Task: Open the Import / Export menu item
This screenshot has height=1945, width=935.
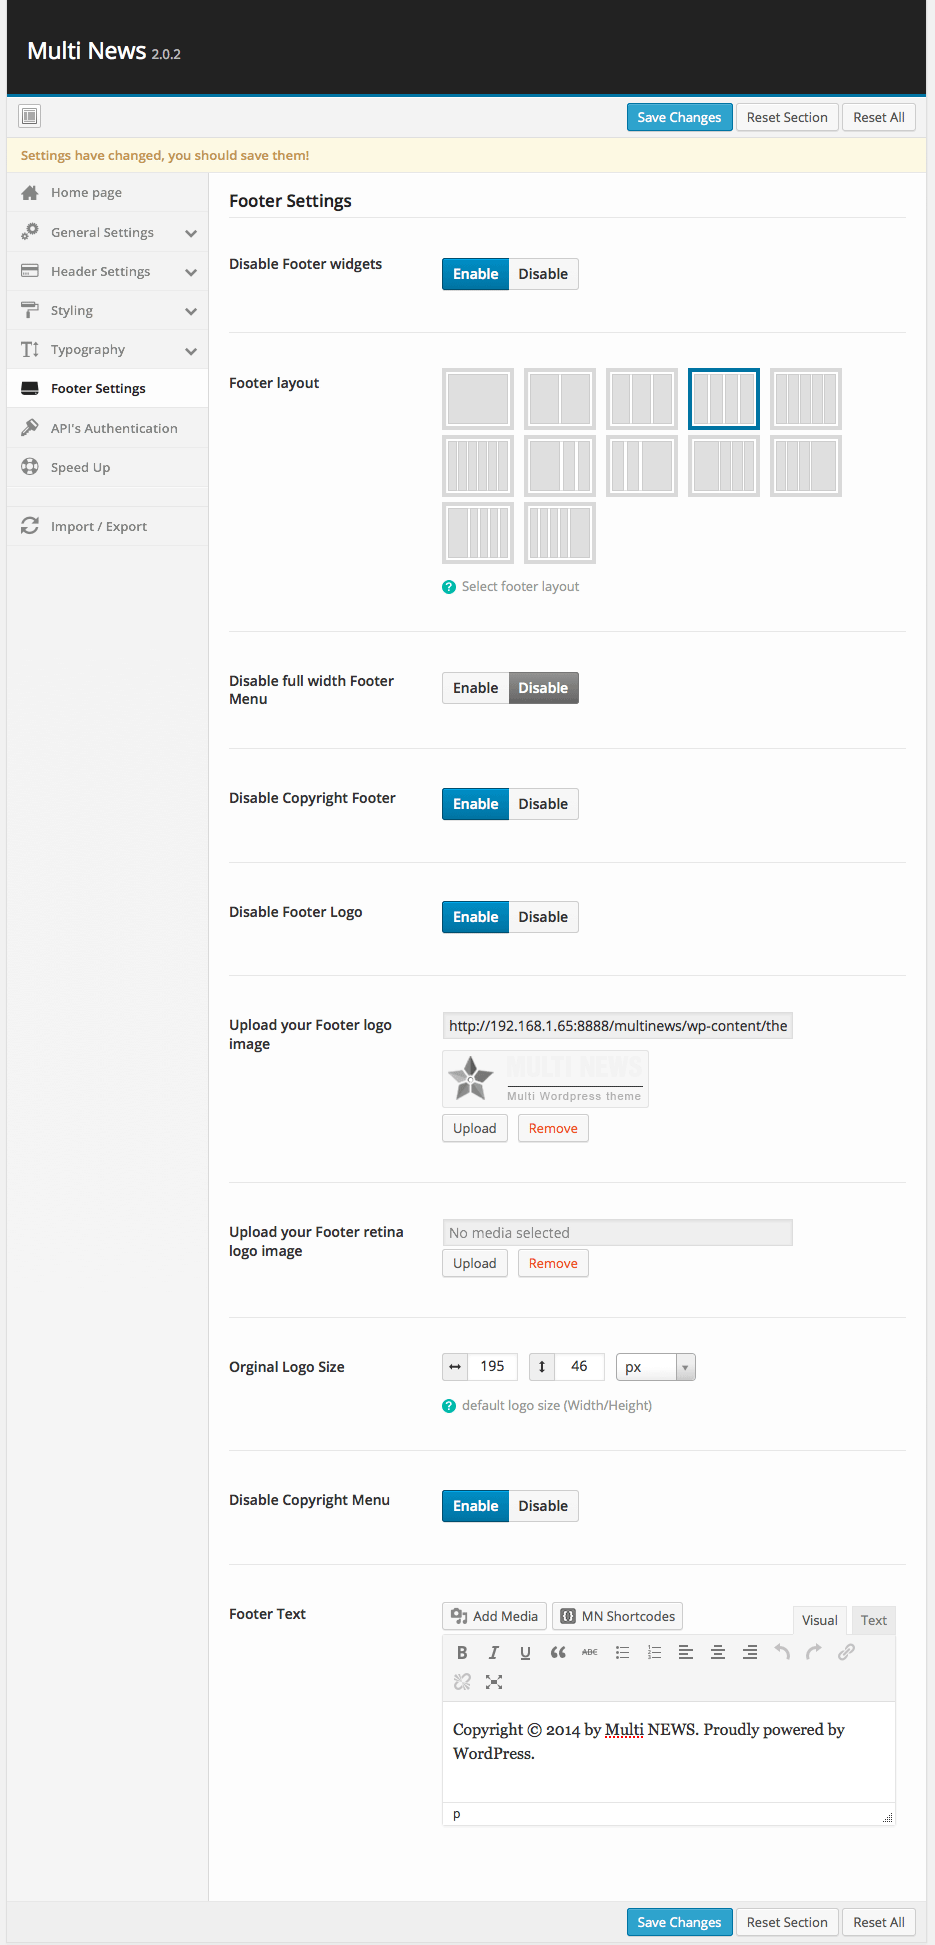Action: point(98,527)
